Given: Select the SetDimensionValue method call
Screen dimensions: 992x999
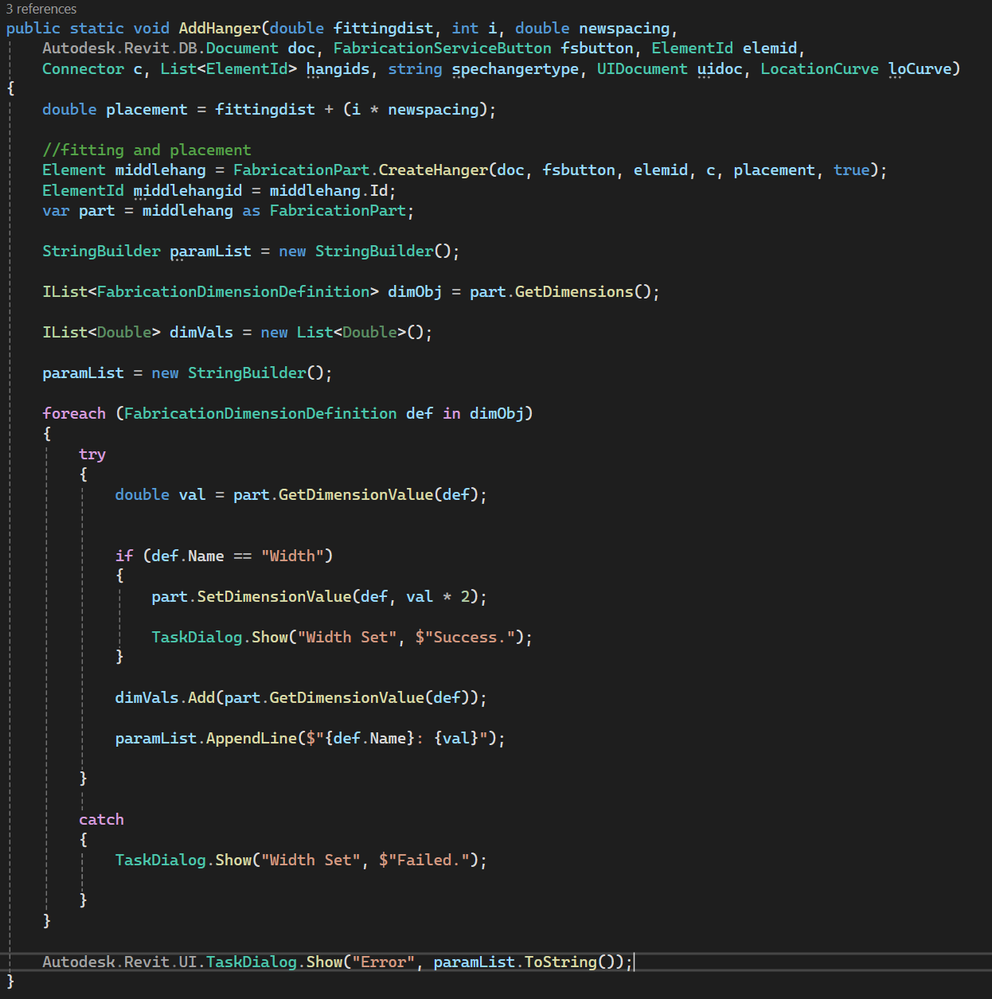Looking at the screenshot, I should coord(274,597).
